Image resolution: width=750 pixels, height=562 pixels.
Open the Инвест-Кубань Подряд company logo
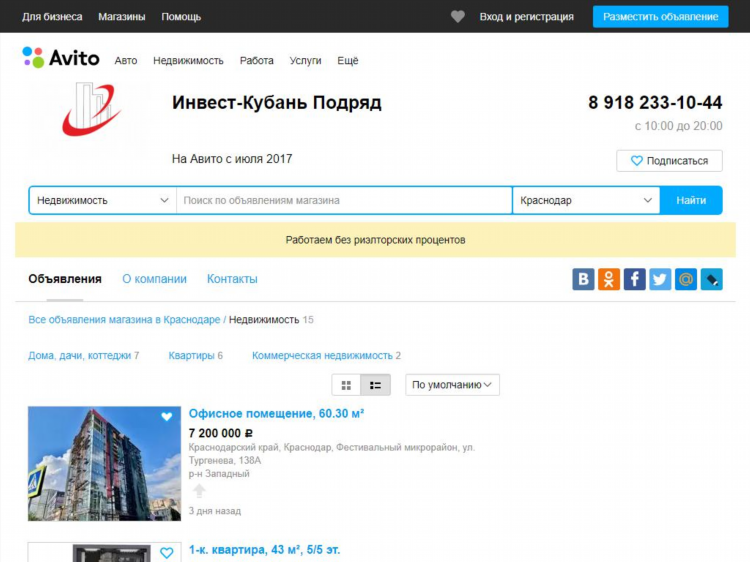click(x=91, y=110)
